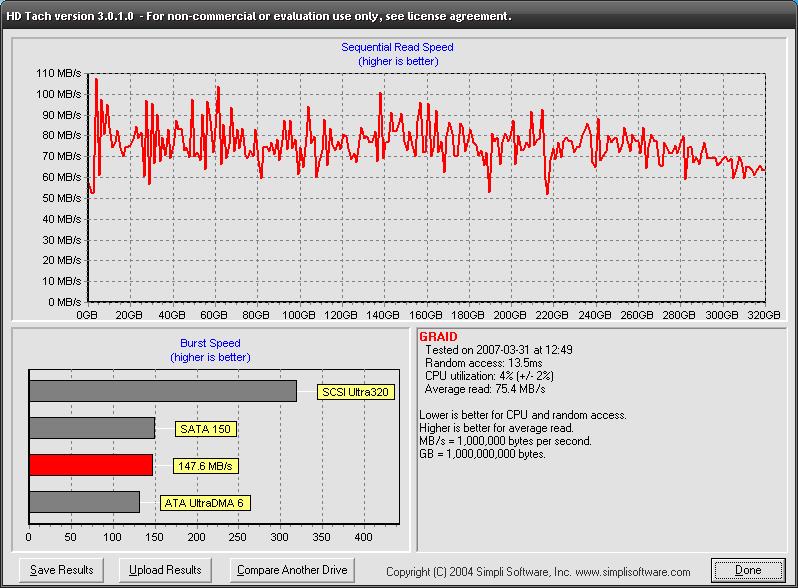Viewport: 798px width, 588px height.
Task: Click the ATA UltraDMA 6 label
Action: (x=205, y=503)
